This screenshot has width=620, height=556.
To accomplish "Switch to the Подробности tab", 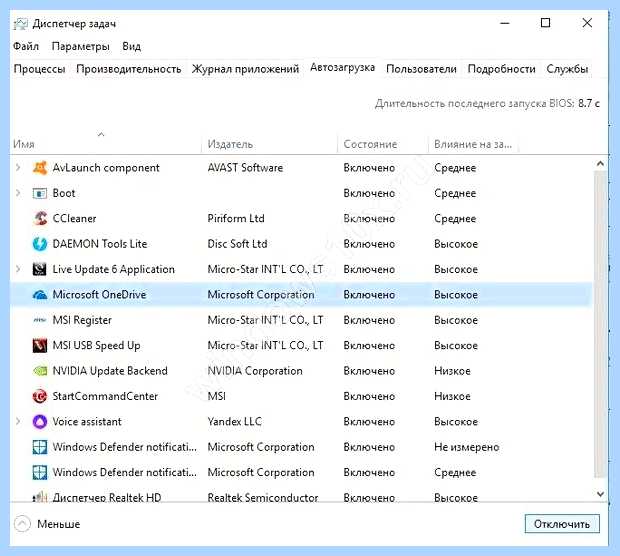I will [x=501, y=69].
